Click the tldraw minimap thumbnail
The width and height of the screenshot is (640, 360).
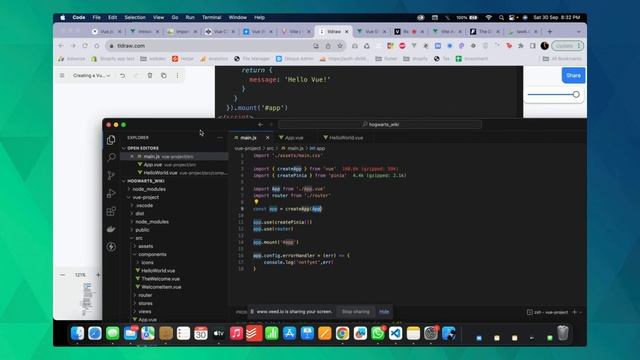point(87,299)
